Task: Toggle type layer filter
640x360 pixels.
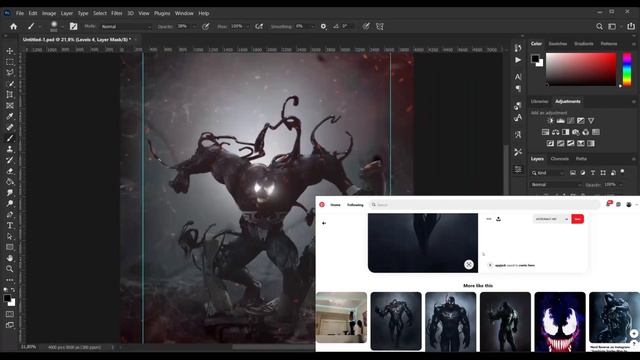Action: (x=593, y=173)
